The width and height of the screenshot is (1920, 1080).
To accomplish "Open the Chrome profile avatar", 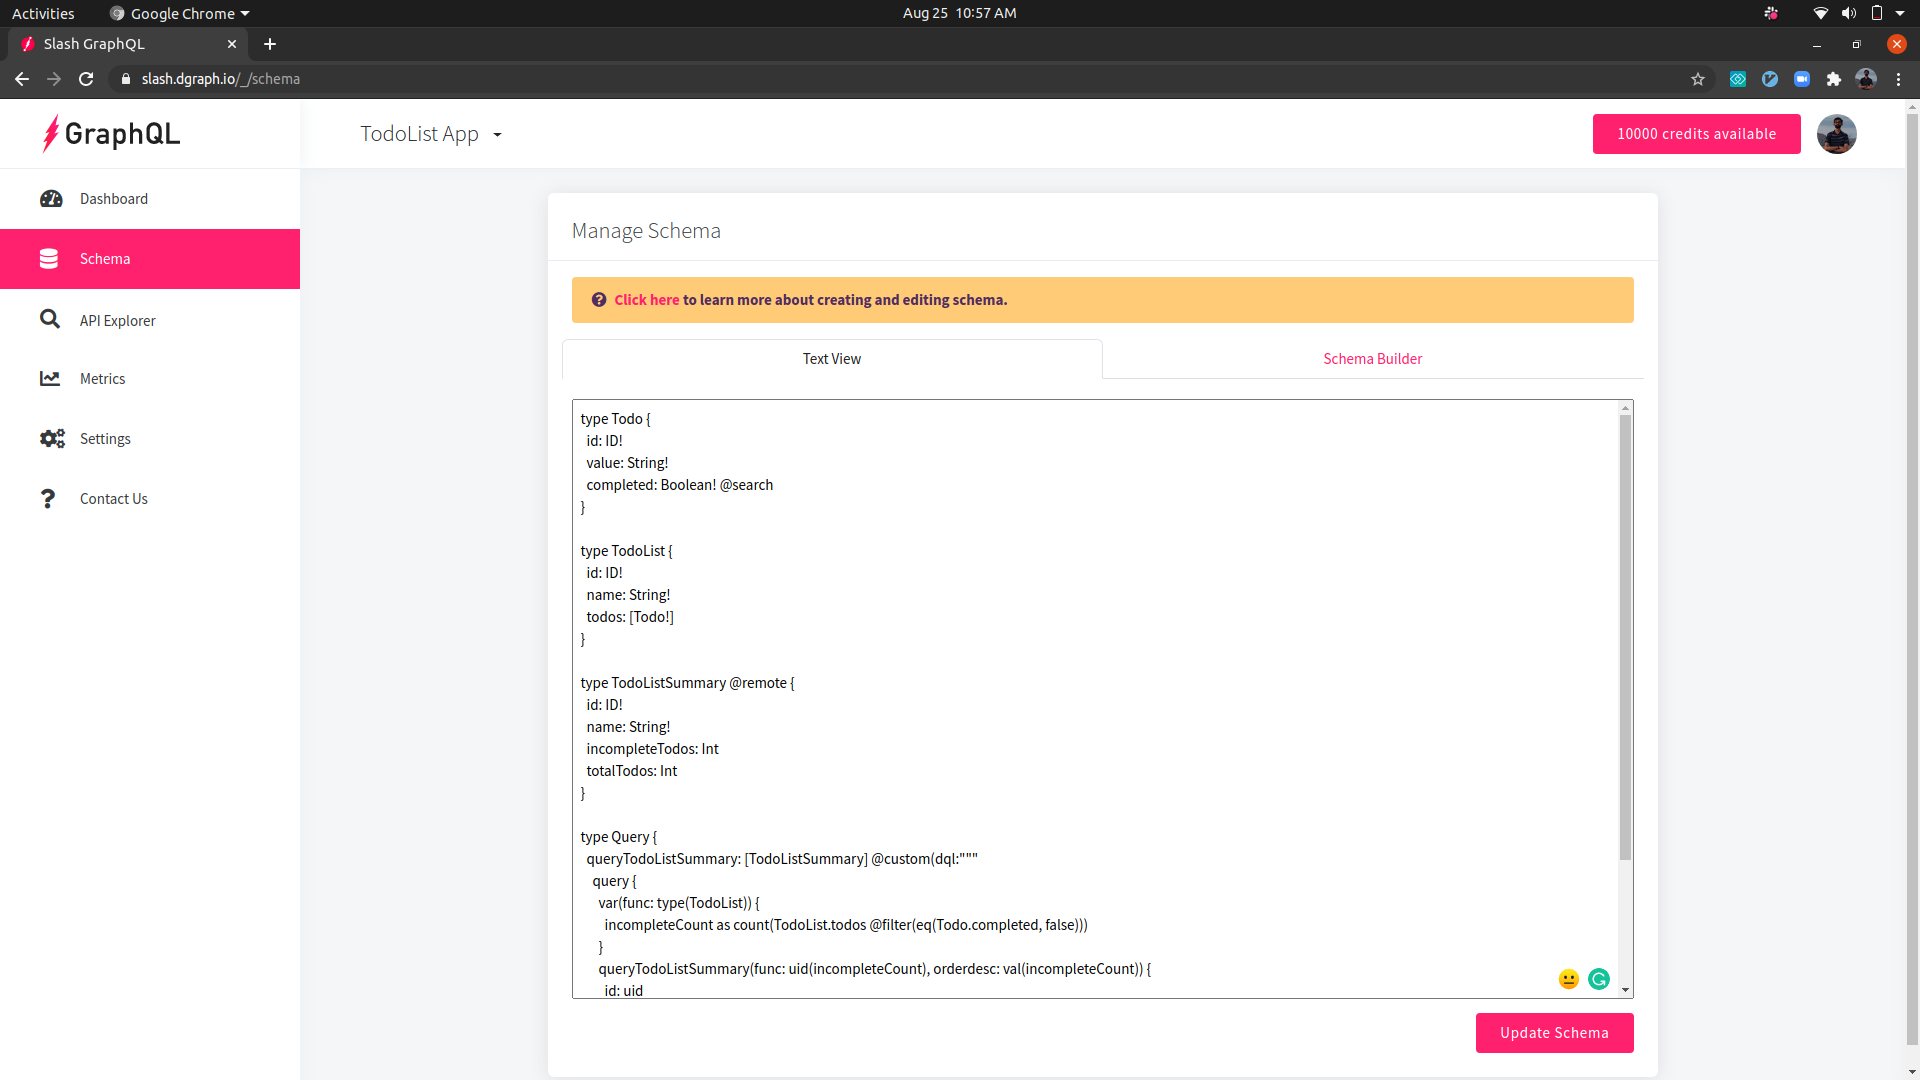I will [1865, 79].
